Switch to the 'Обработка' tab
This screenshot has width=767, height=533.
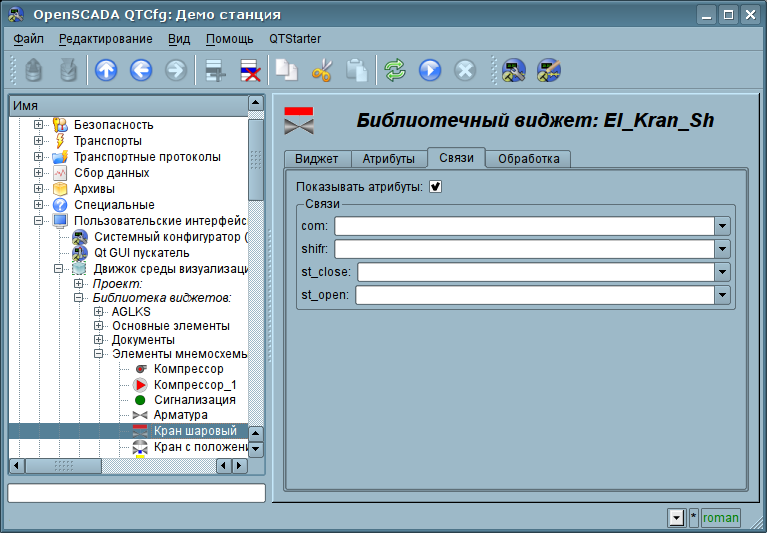528,159
